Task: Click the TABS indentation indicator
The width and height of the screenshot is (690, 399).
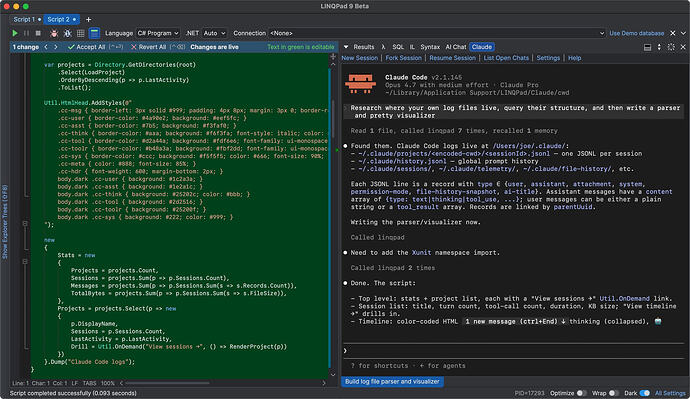Action: [x=89, y=383]
